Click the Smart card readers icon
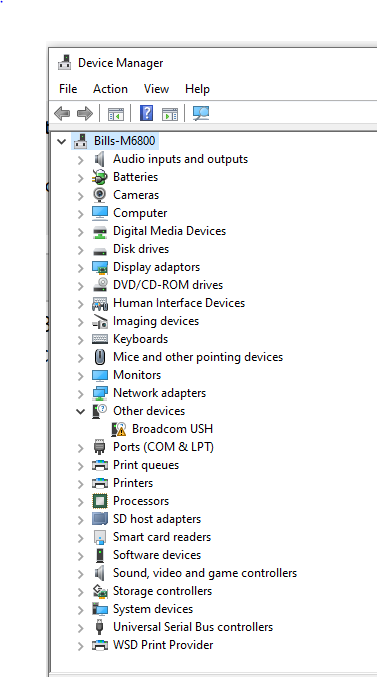The width and height of the screenshot is (377, 677). [100, 537]
